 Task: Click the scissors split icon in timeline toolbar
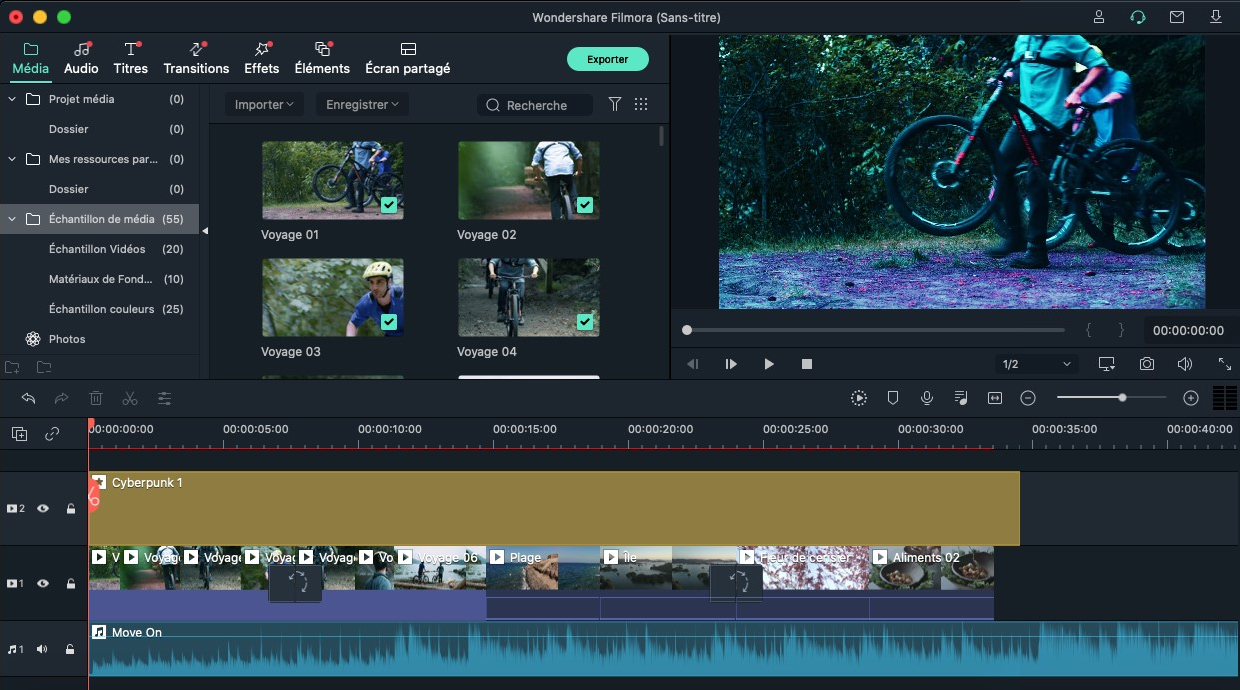coord(130,398)
